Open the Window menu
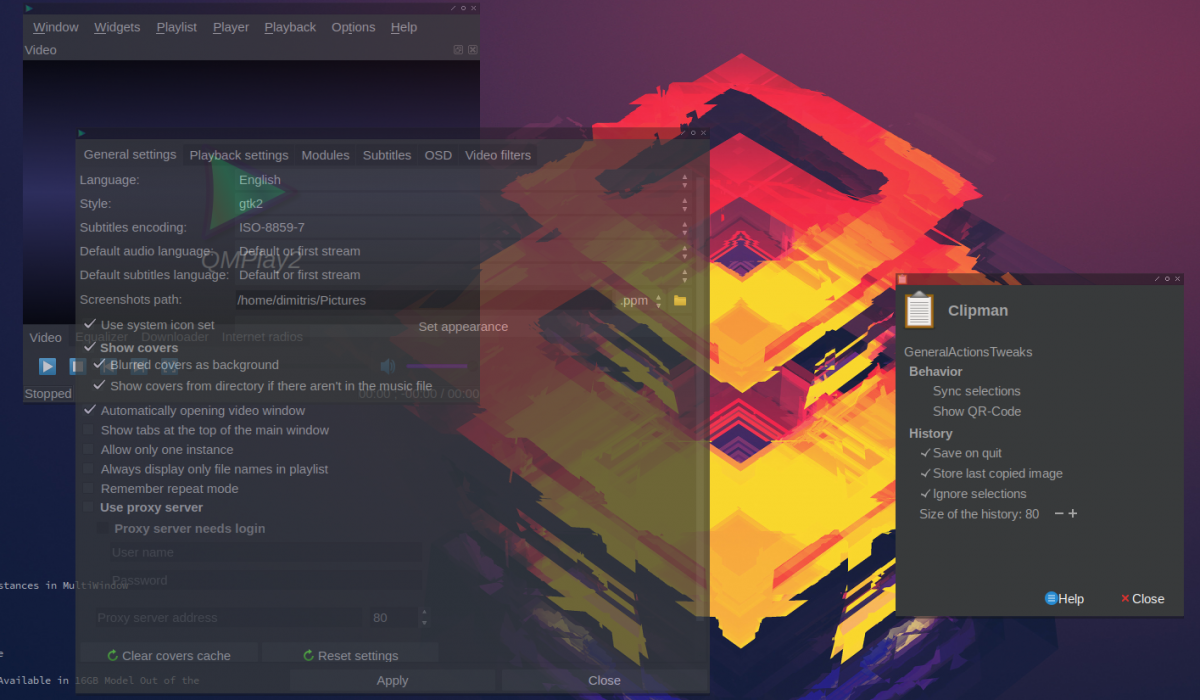Image resolution: width=1200 pixels, height=700 pixels. tap(56, 27)
